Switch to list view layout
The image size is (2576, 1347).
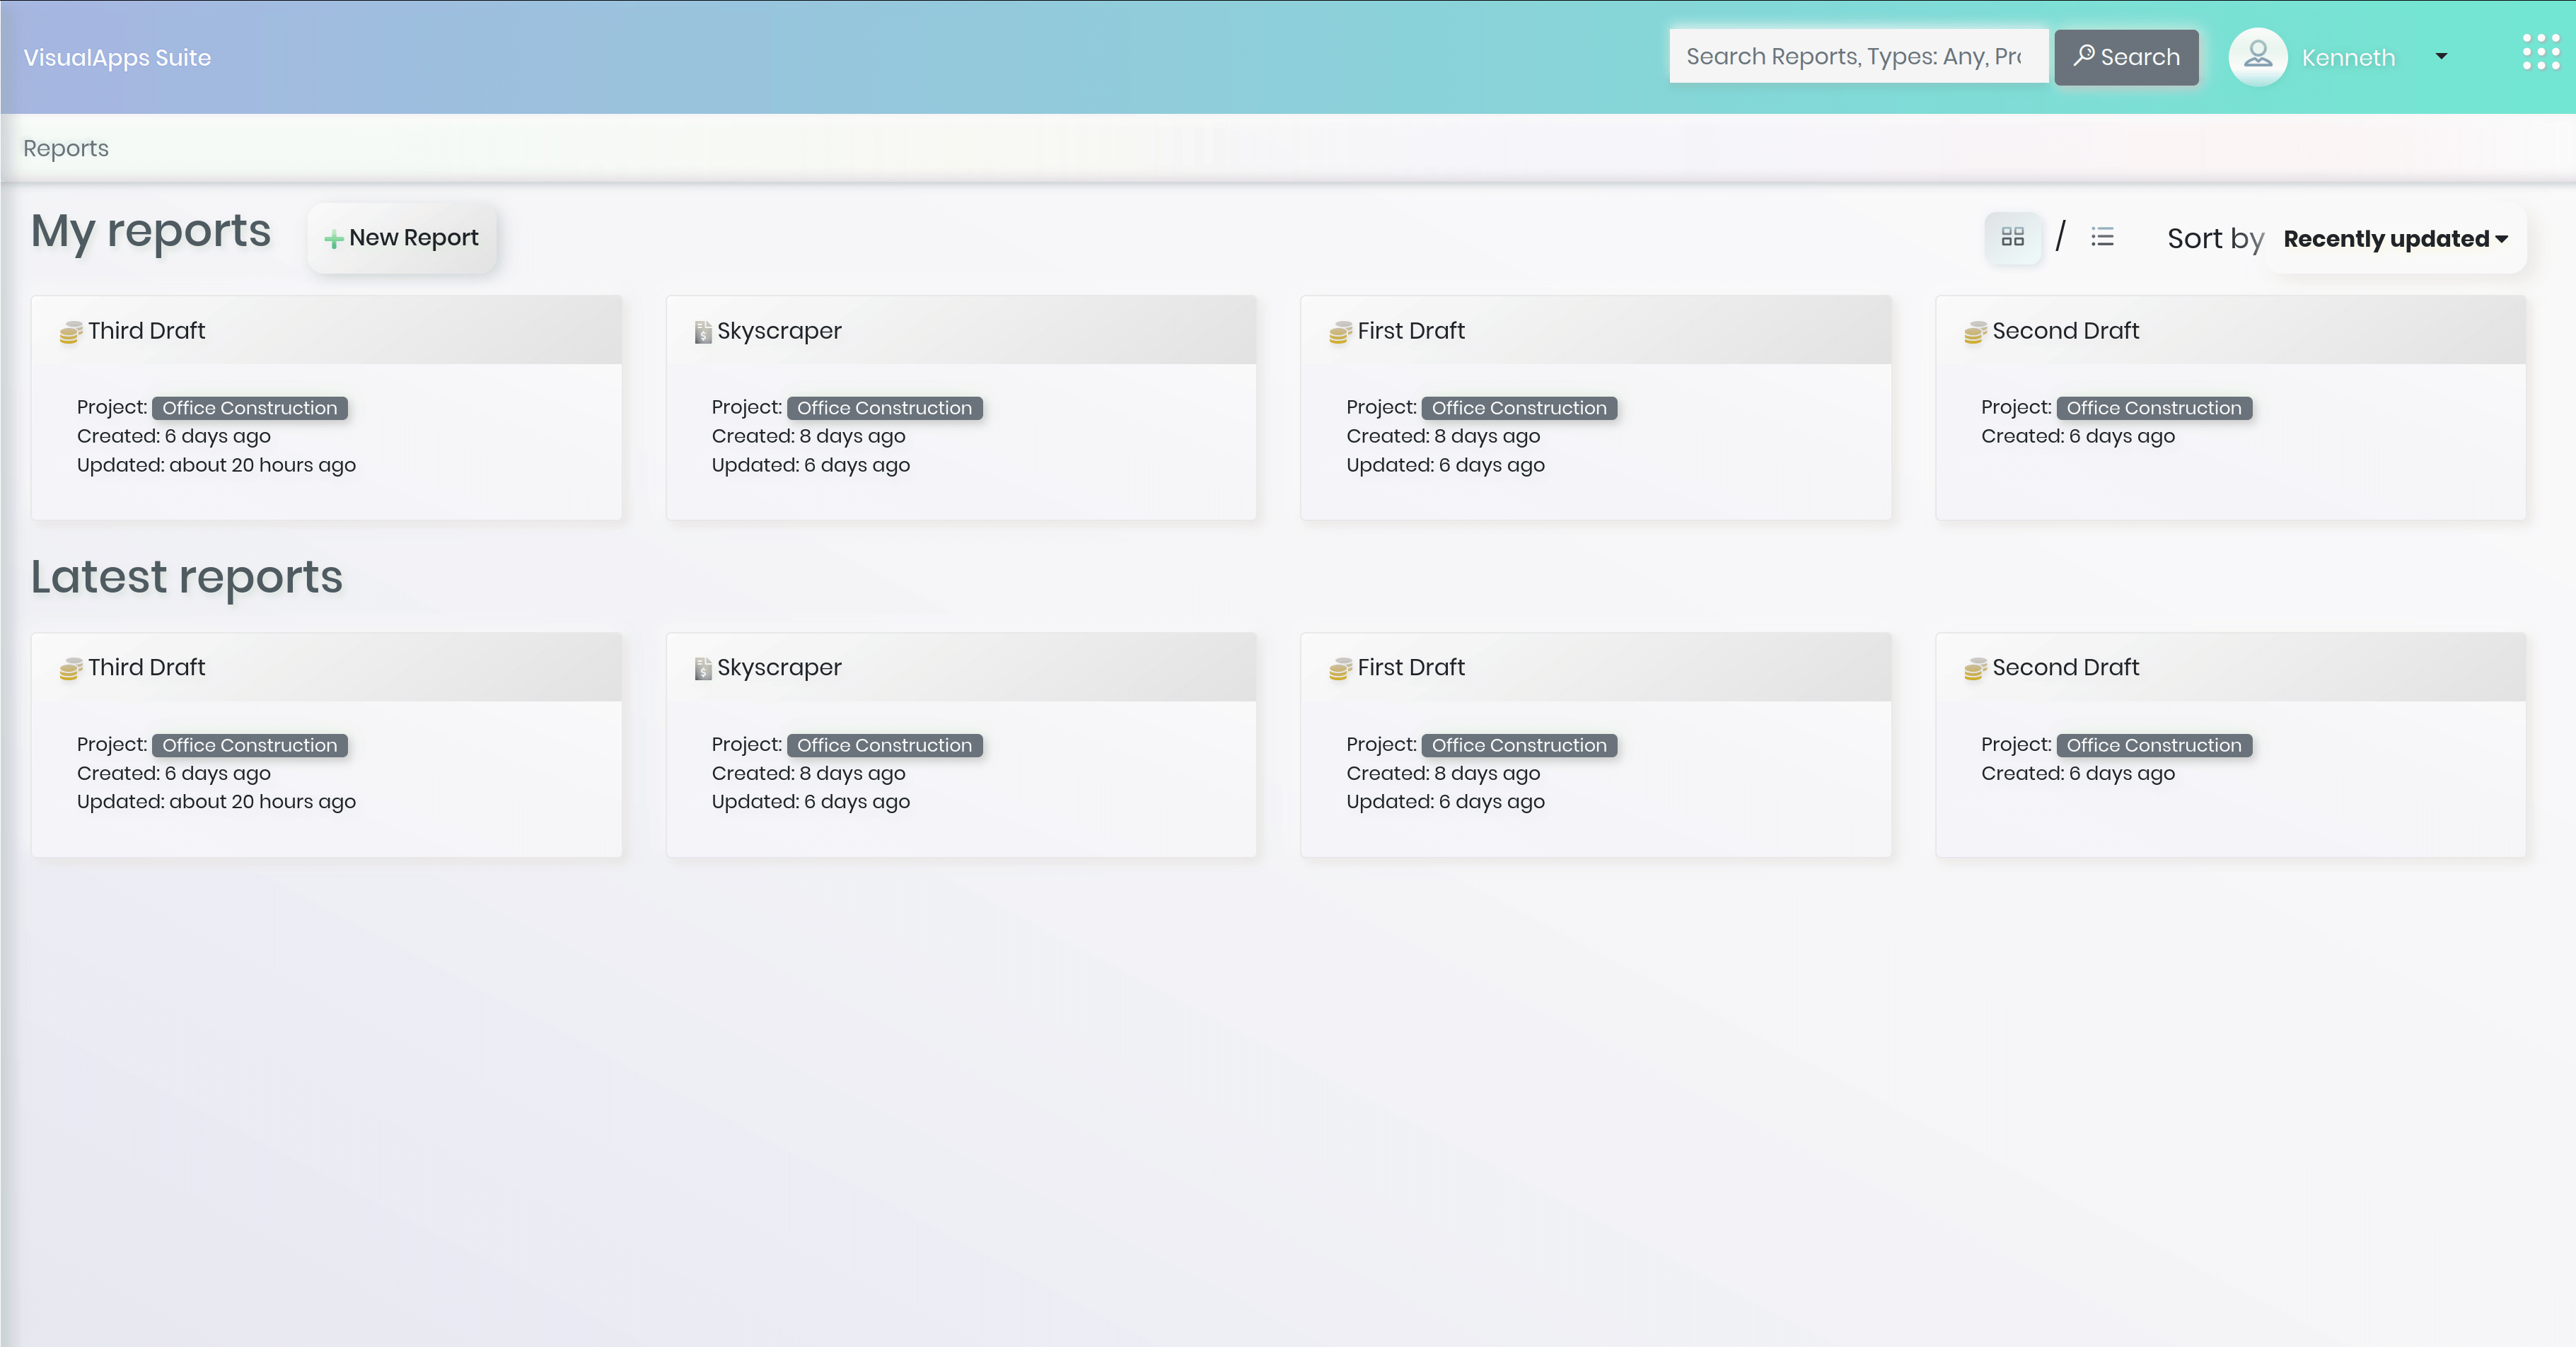pyautogui.click(x=2102, y=237)
